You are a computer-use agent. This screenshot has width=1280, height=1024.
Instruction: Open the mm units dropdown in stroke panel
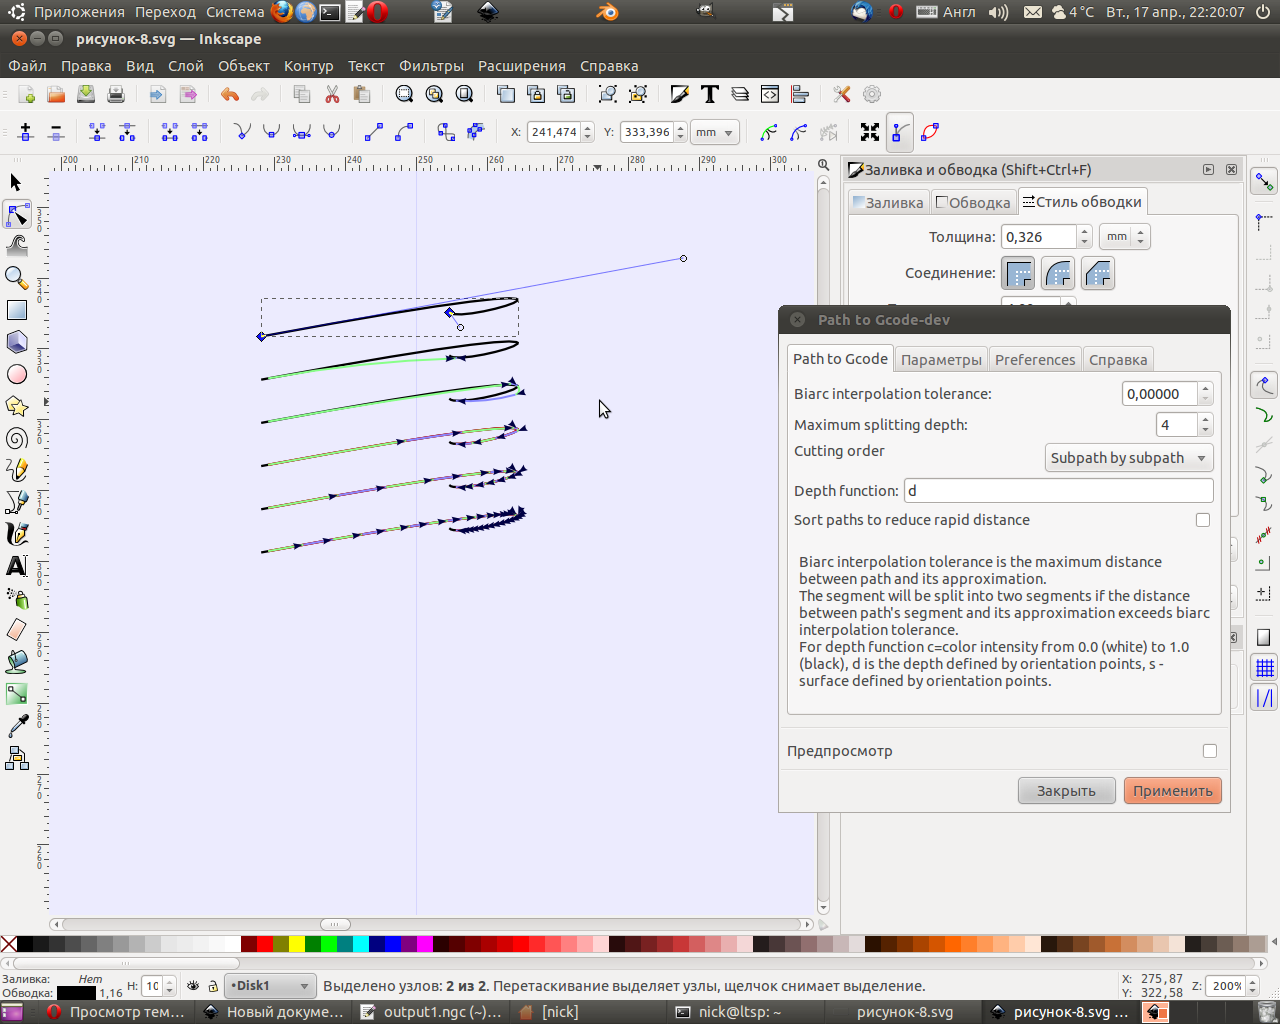click(x=1124, y=237)
